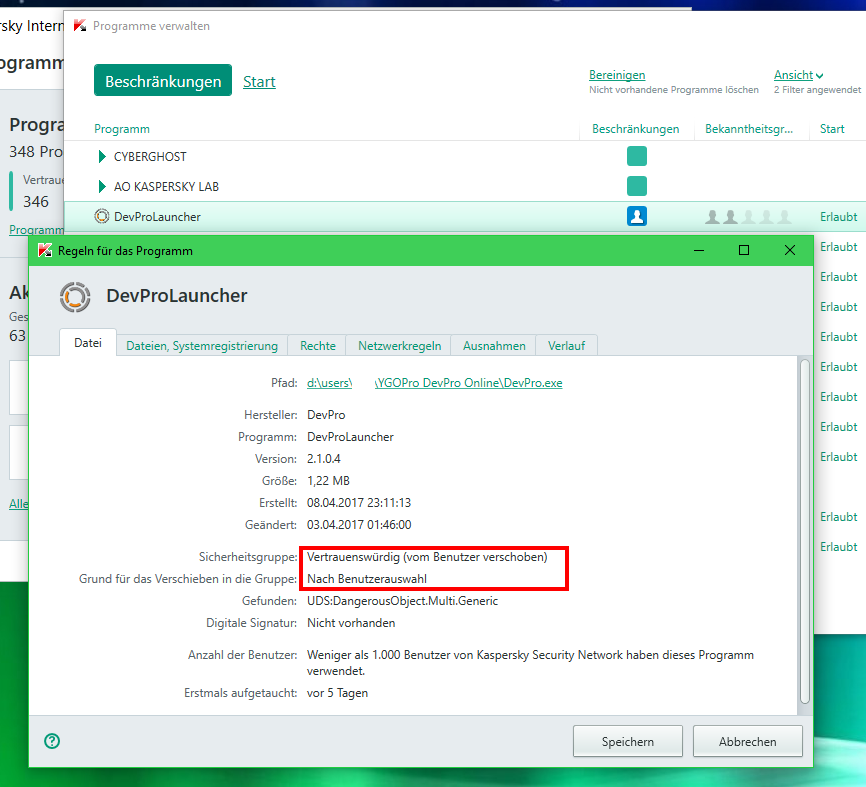Sort by Programm column header

(122, 129)
